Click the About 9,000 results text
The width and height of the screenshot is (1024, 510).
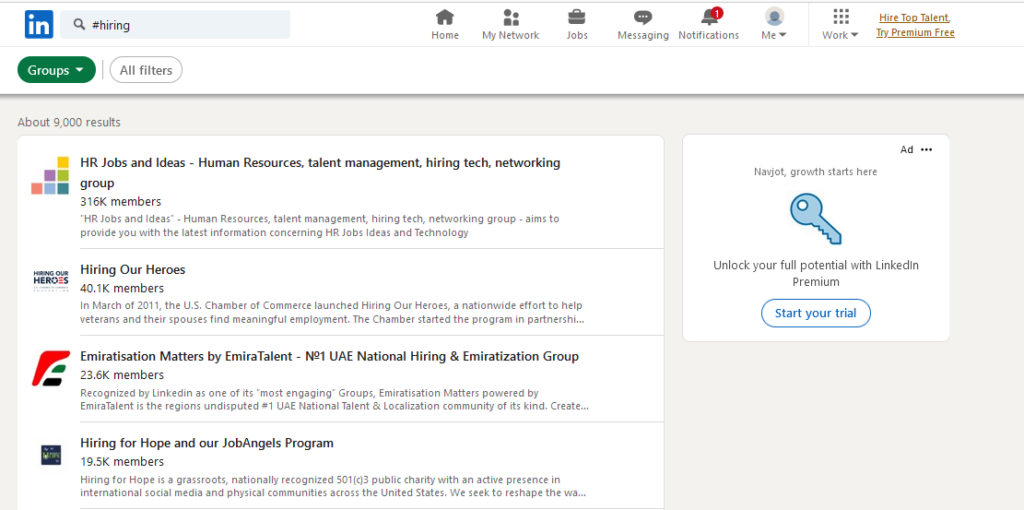[x=69, y=122]
